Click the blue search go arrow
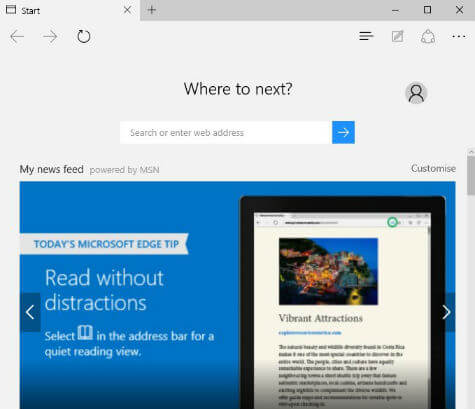This screenshot has height=409, width=475. point(343,132)
